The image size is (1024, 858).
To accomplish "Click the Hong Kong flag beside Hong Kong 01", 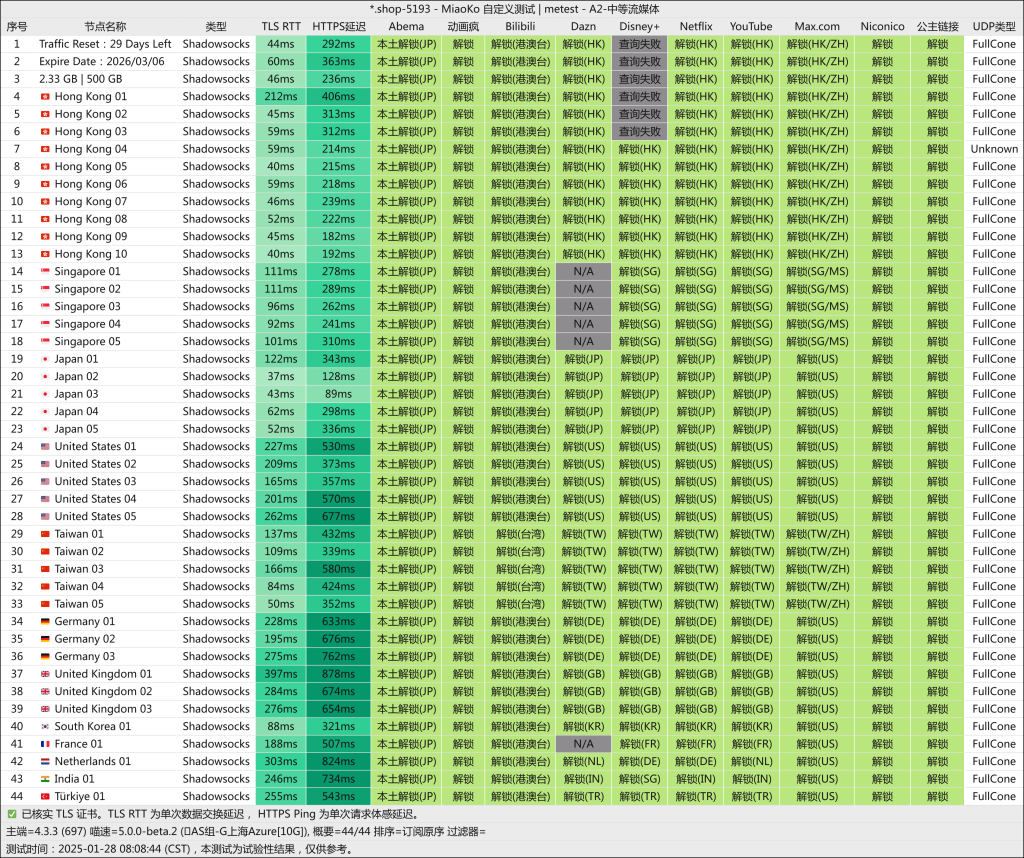I will point(45,97).
